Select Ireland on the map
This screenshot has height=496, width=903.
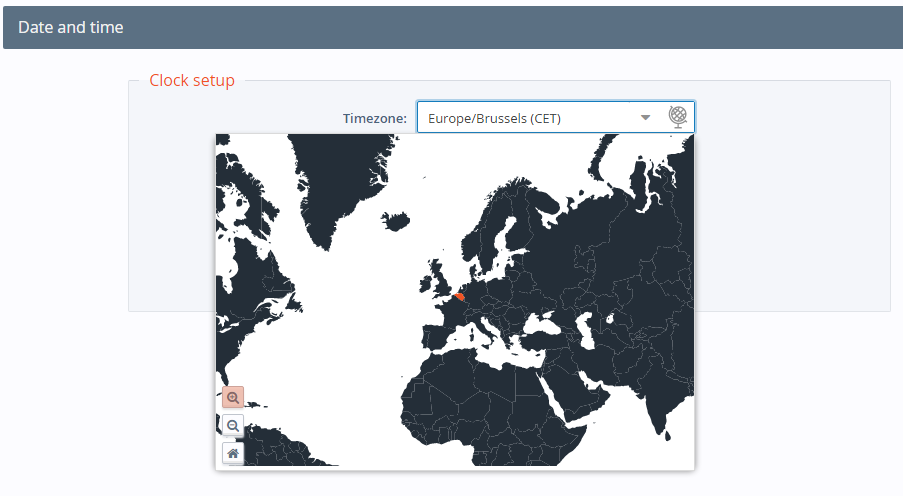424,282
